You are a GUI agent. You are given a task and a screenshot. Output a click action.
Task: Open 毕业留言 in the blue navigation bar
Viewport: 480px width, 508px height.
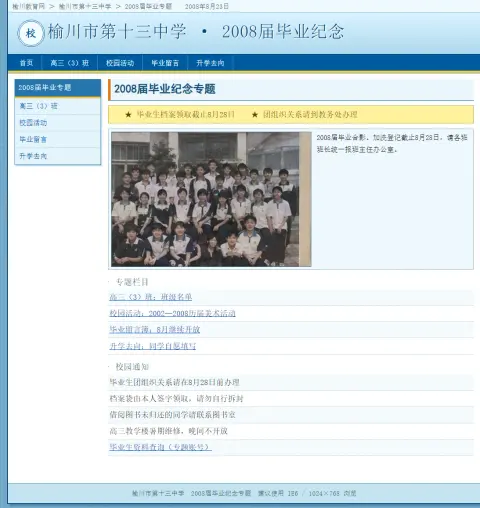tap(165, 63)
